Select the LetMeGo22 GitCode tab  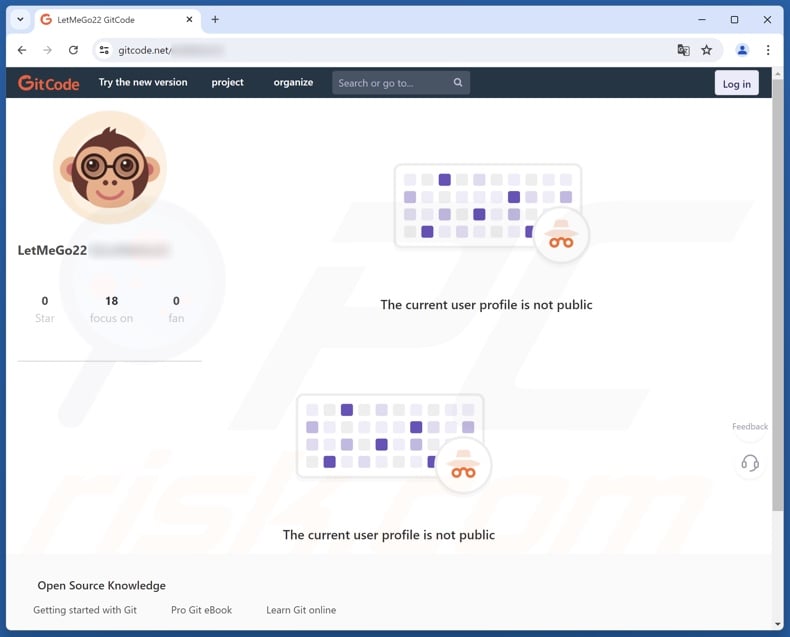click(x=117, y=20)
